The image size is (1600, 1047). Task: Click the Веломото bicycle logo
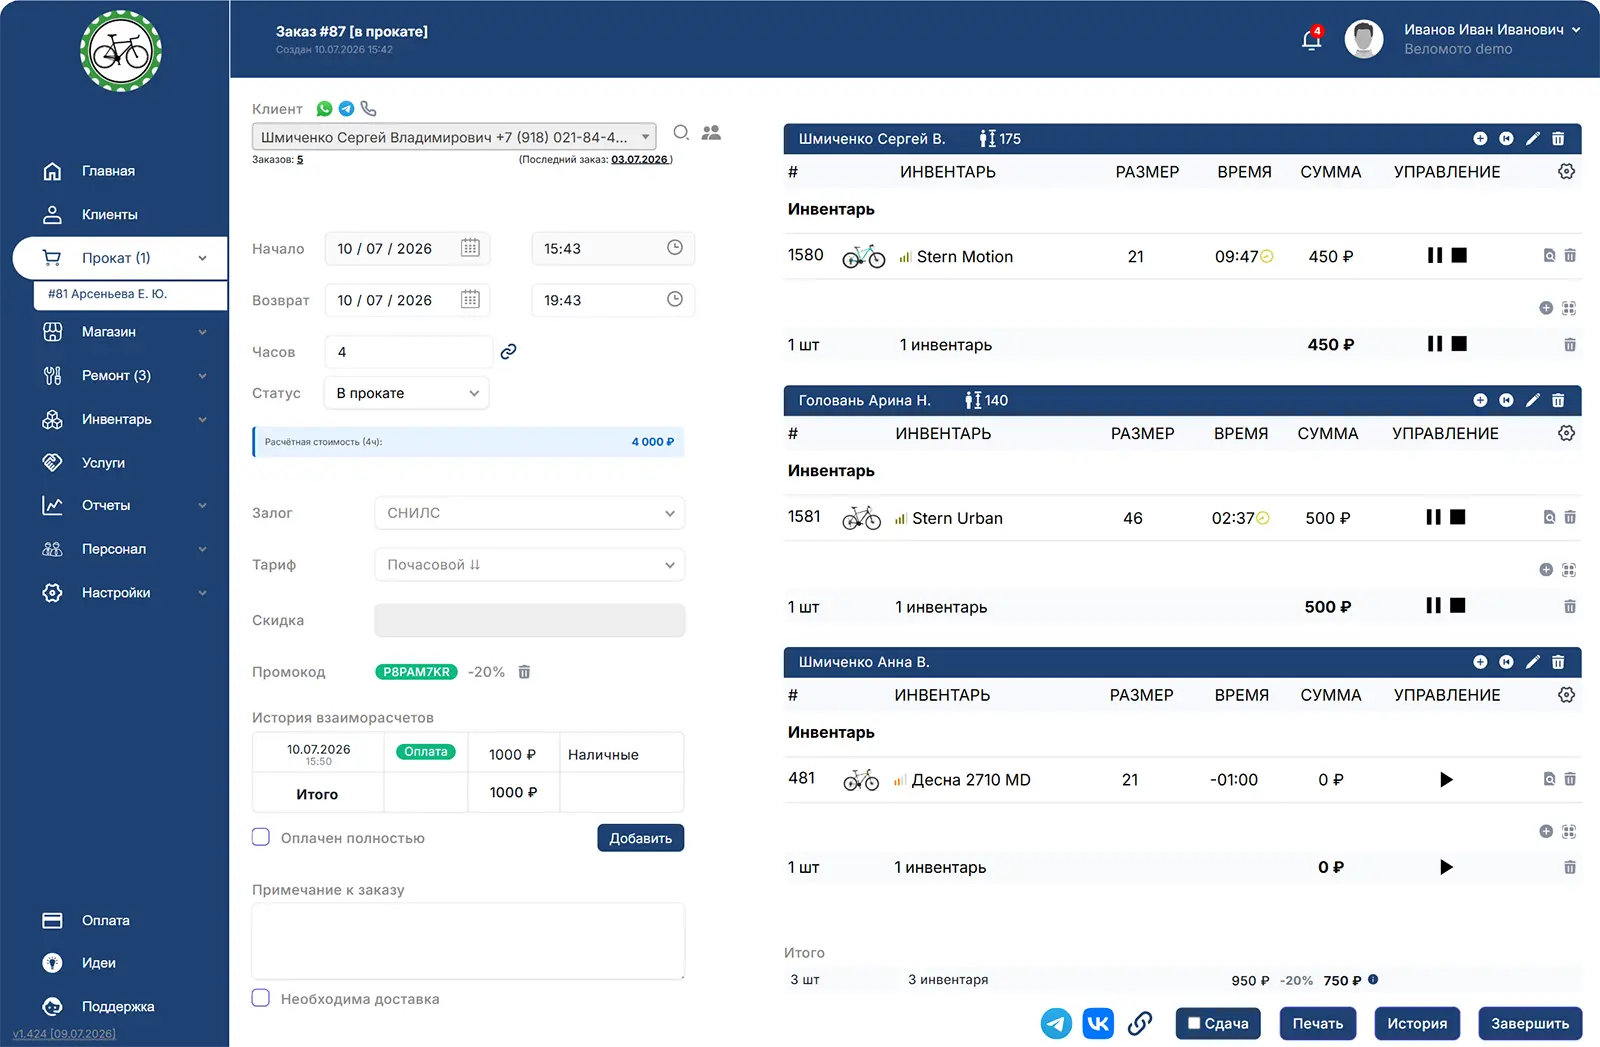pyautogui.click(x=121, y=51)
